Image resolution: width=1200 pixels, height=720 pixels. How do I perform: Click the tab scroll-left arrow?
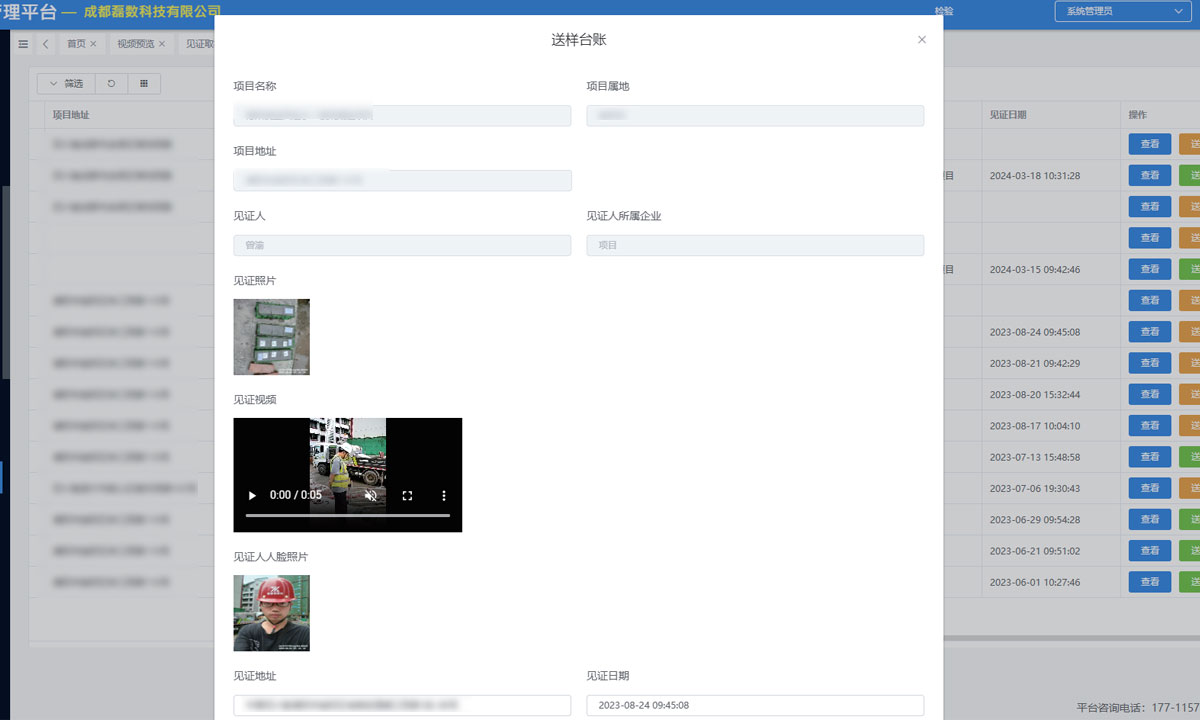[x=46, y=44]
